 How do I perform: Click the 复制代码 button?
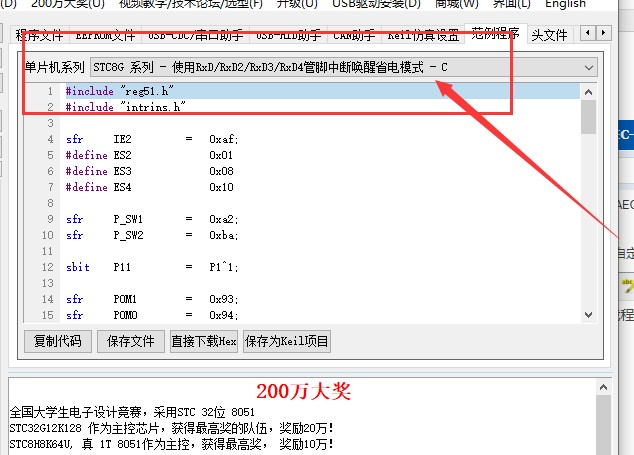click(58, 341)
